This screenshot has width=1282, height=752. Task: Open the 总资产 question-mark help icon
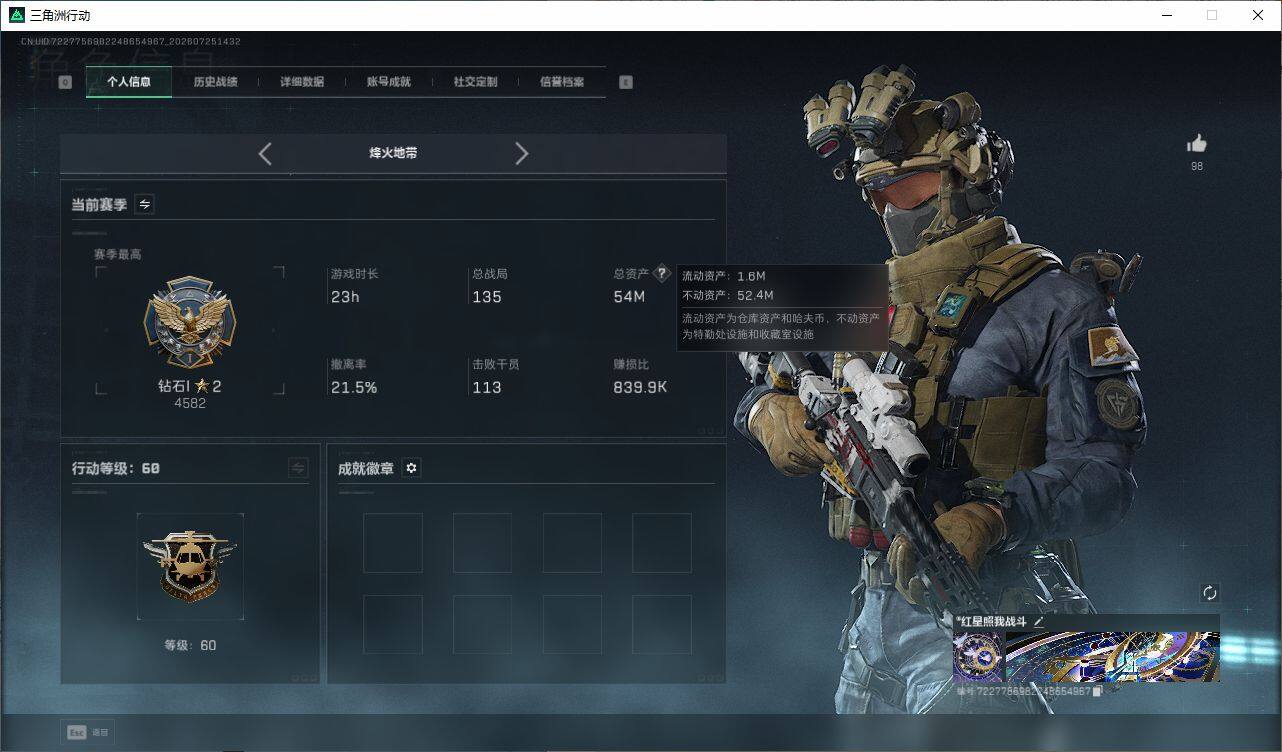point(661,273)
